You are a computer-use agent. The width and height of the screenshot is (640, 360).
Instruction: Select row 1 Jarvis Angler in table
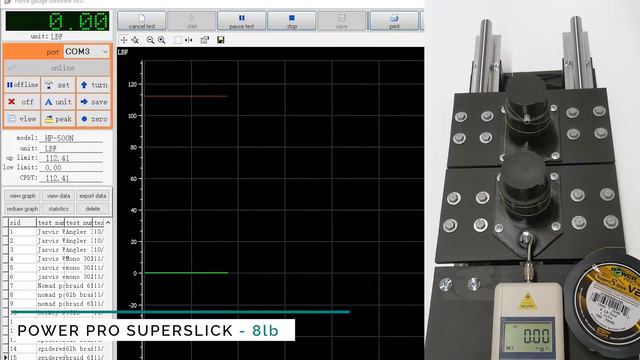tap(56, 231)
